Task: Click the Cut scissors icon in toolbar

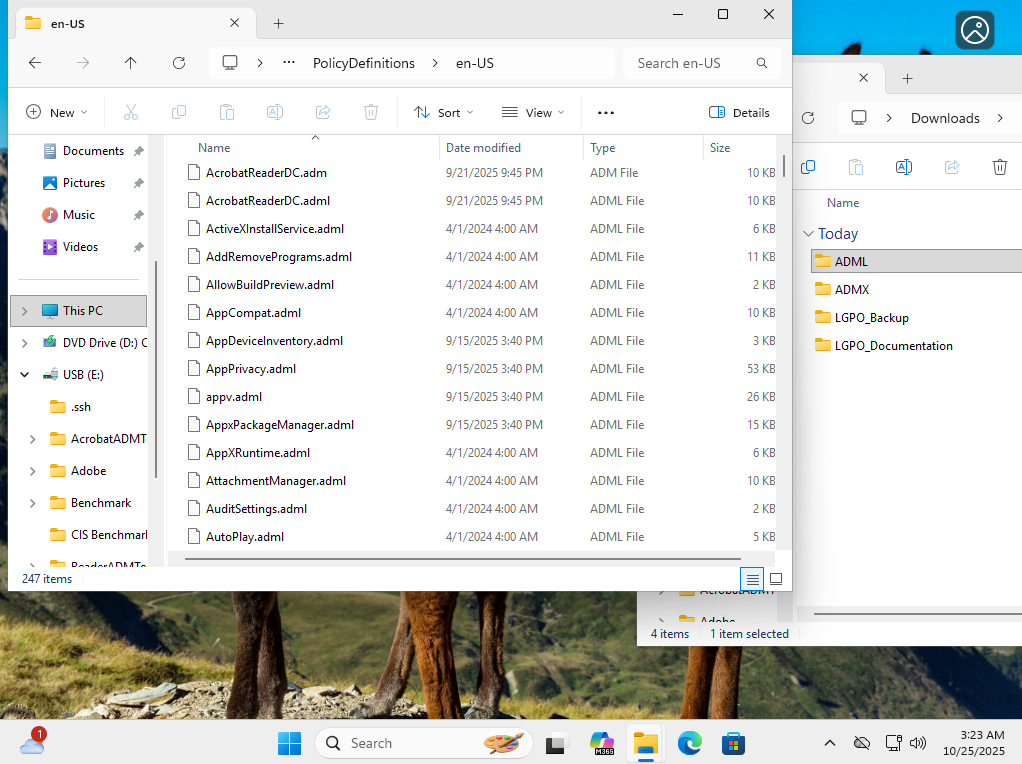Action: pyautogui.click(x=131, y=112)
